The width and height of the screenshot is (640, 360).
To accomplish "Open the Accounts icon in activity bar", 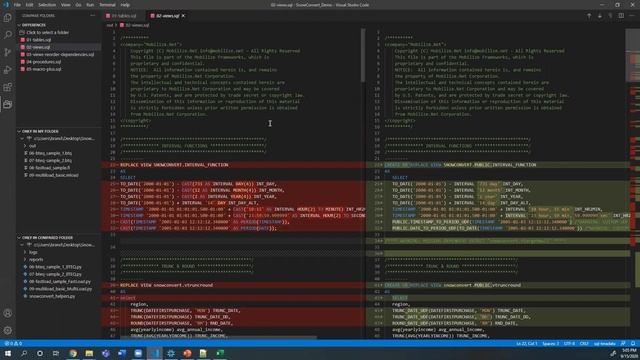I will pyautogui.click(x=7, y=313).
